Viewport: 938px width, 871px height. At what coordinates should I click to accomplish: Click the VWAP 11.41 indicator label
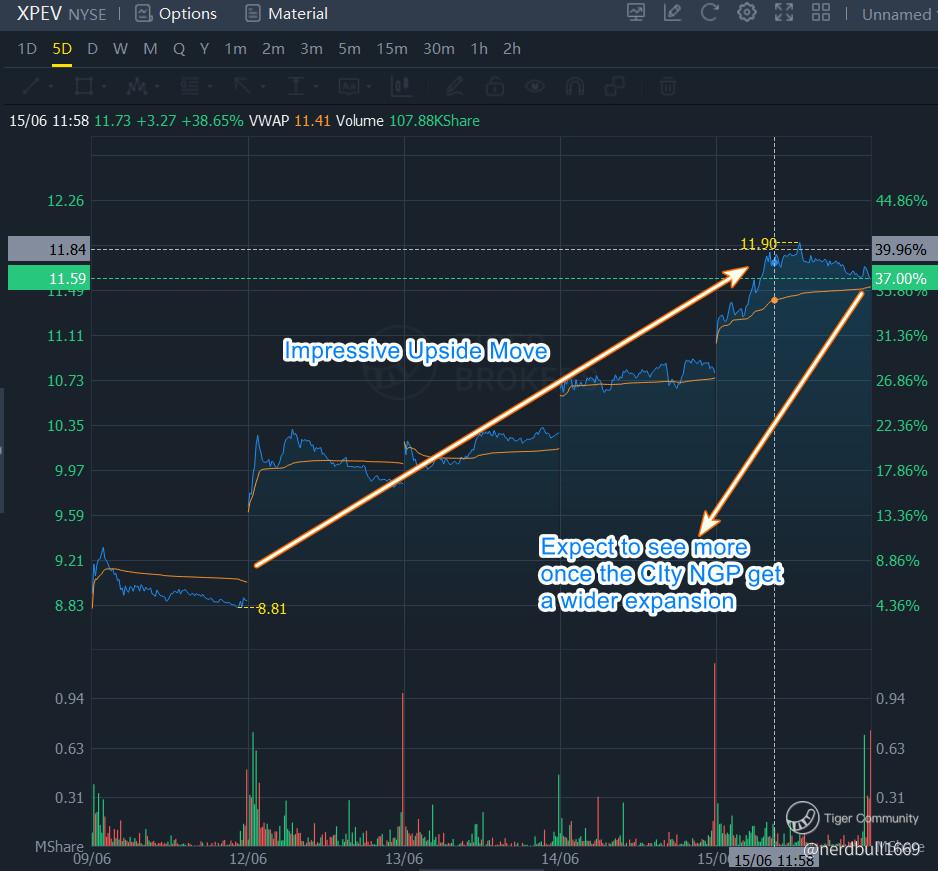(290, 121)
